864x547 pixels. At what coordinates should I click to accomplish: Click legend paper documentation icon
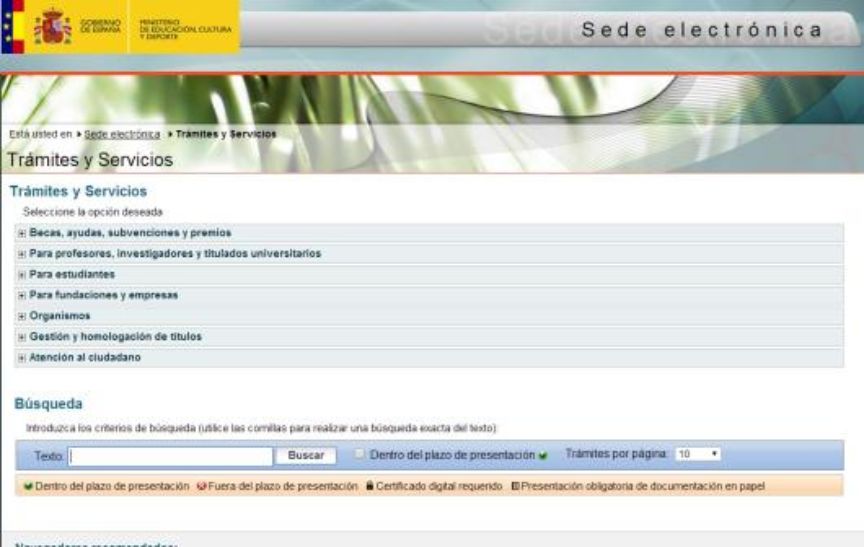(x=516, y=486)
